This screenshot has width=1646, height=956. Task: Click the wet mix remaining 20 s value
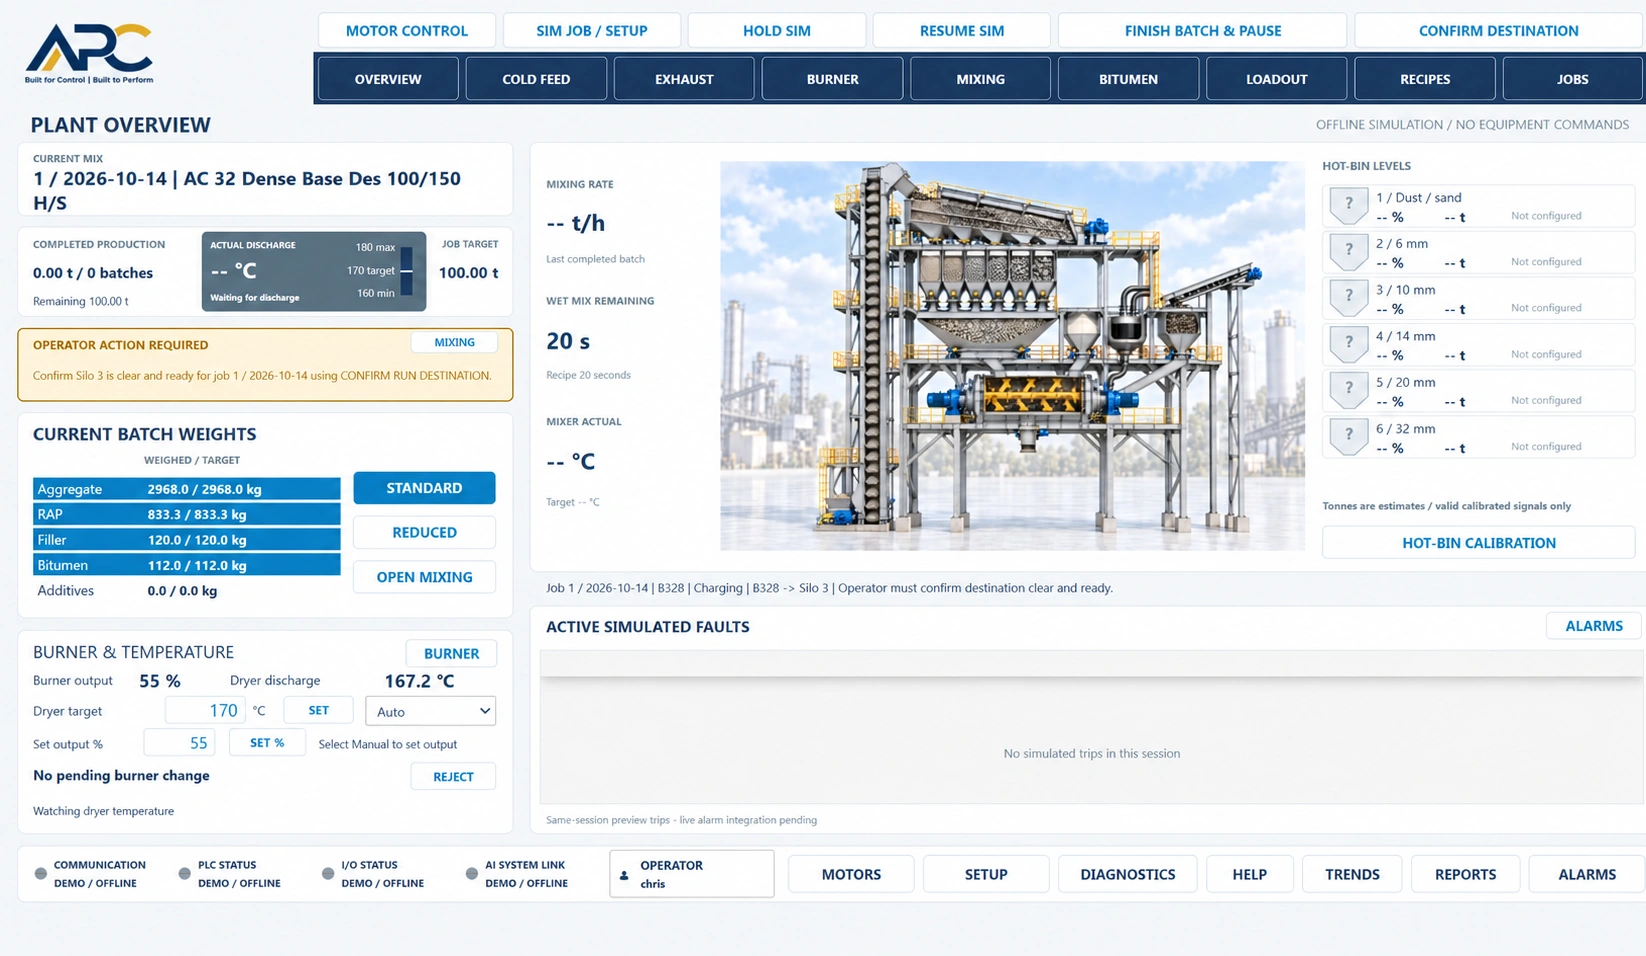(x=568, y=341)
